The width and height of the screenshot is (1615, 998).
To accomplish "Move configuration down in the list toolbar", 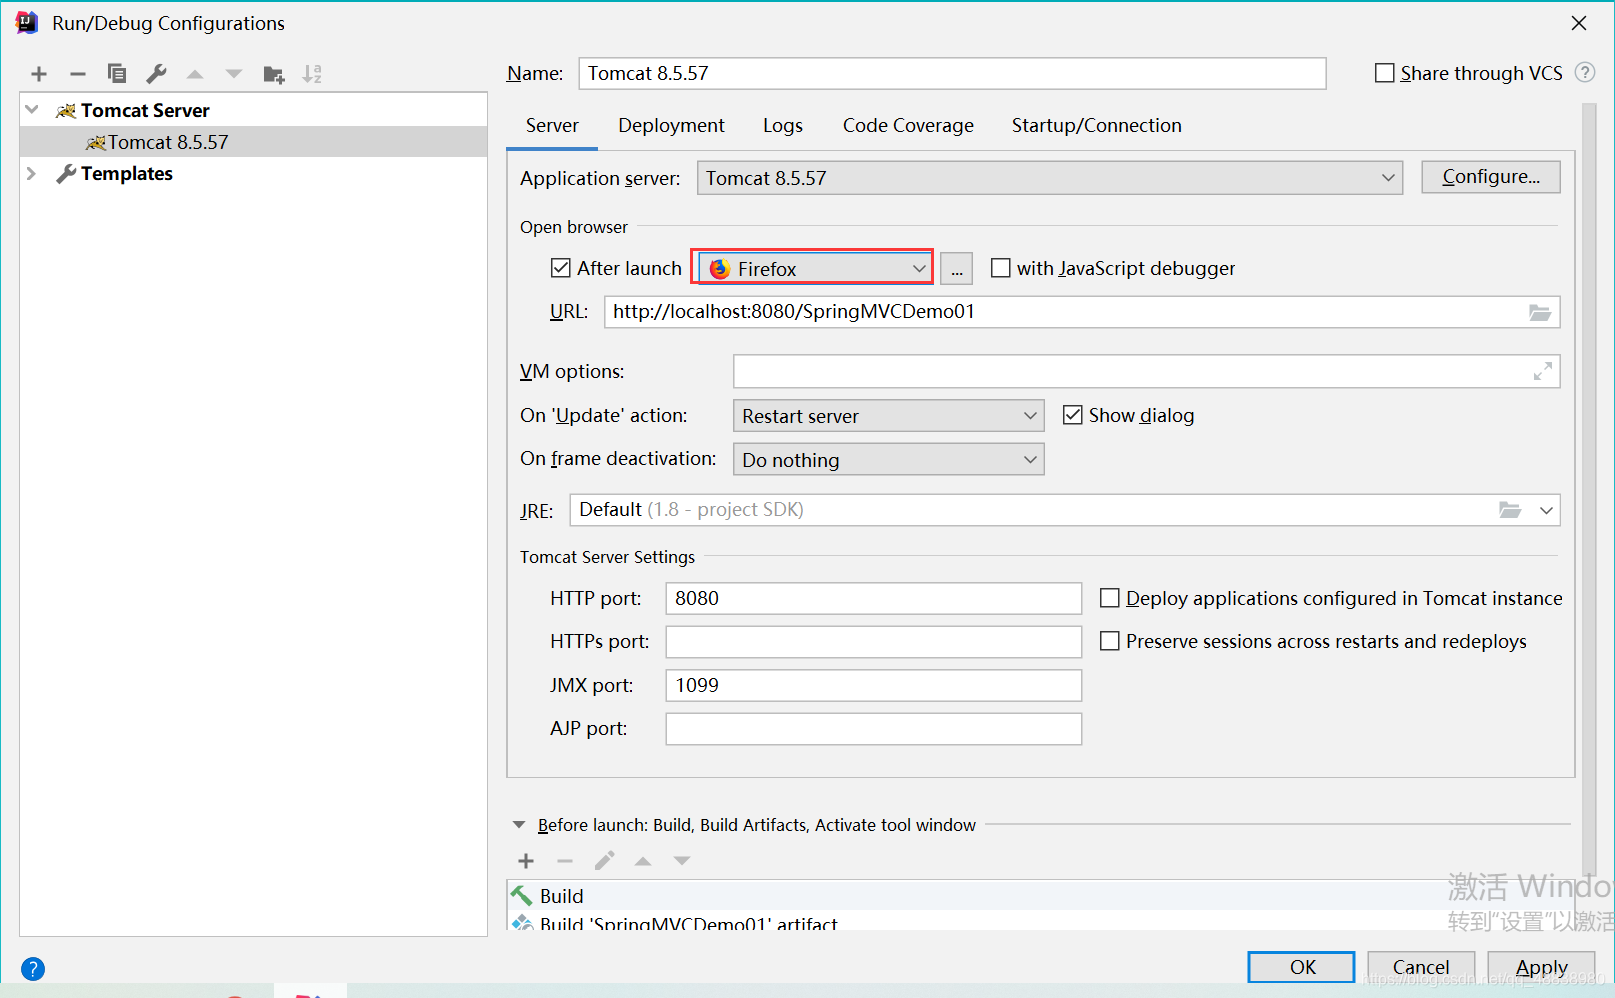I will [x=234, y=74].
